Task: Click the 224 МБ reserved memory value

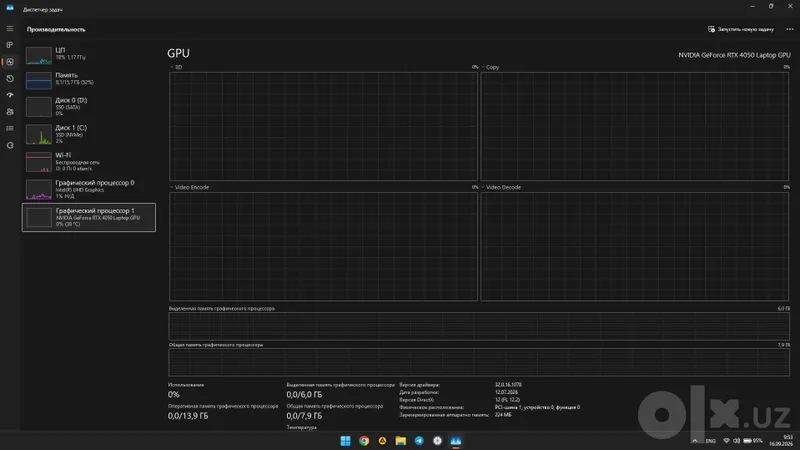Action: tap(503, 415)
